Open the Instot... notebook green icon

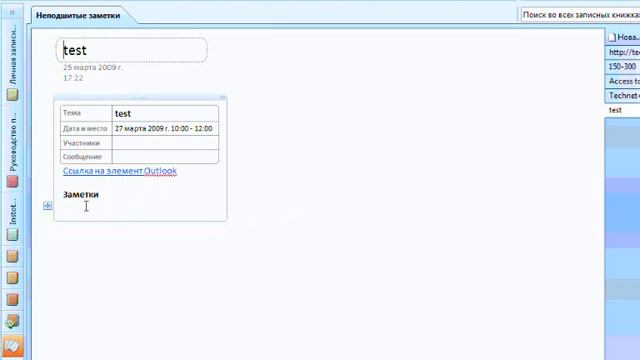click(x=12, y=234)
